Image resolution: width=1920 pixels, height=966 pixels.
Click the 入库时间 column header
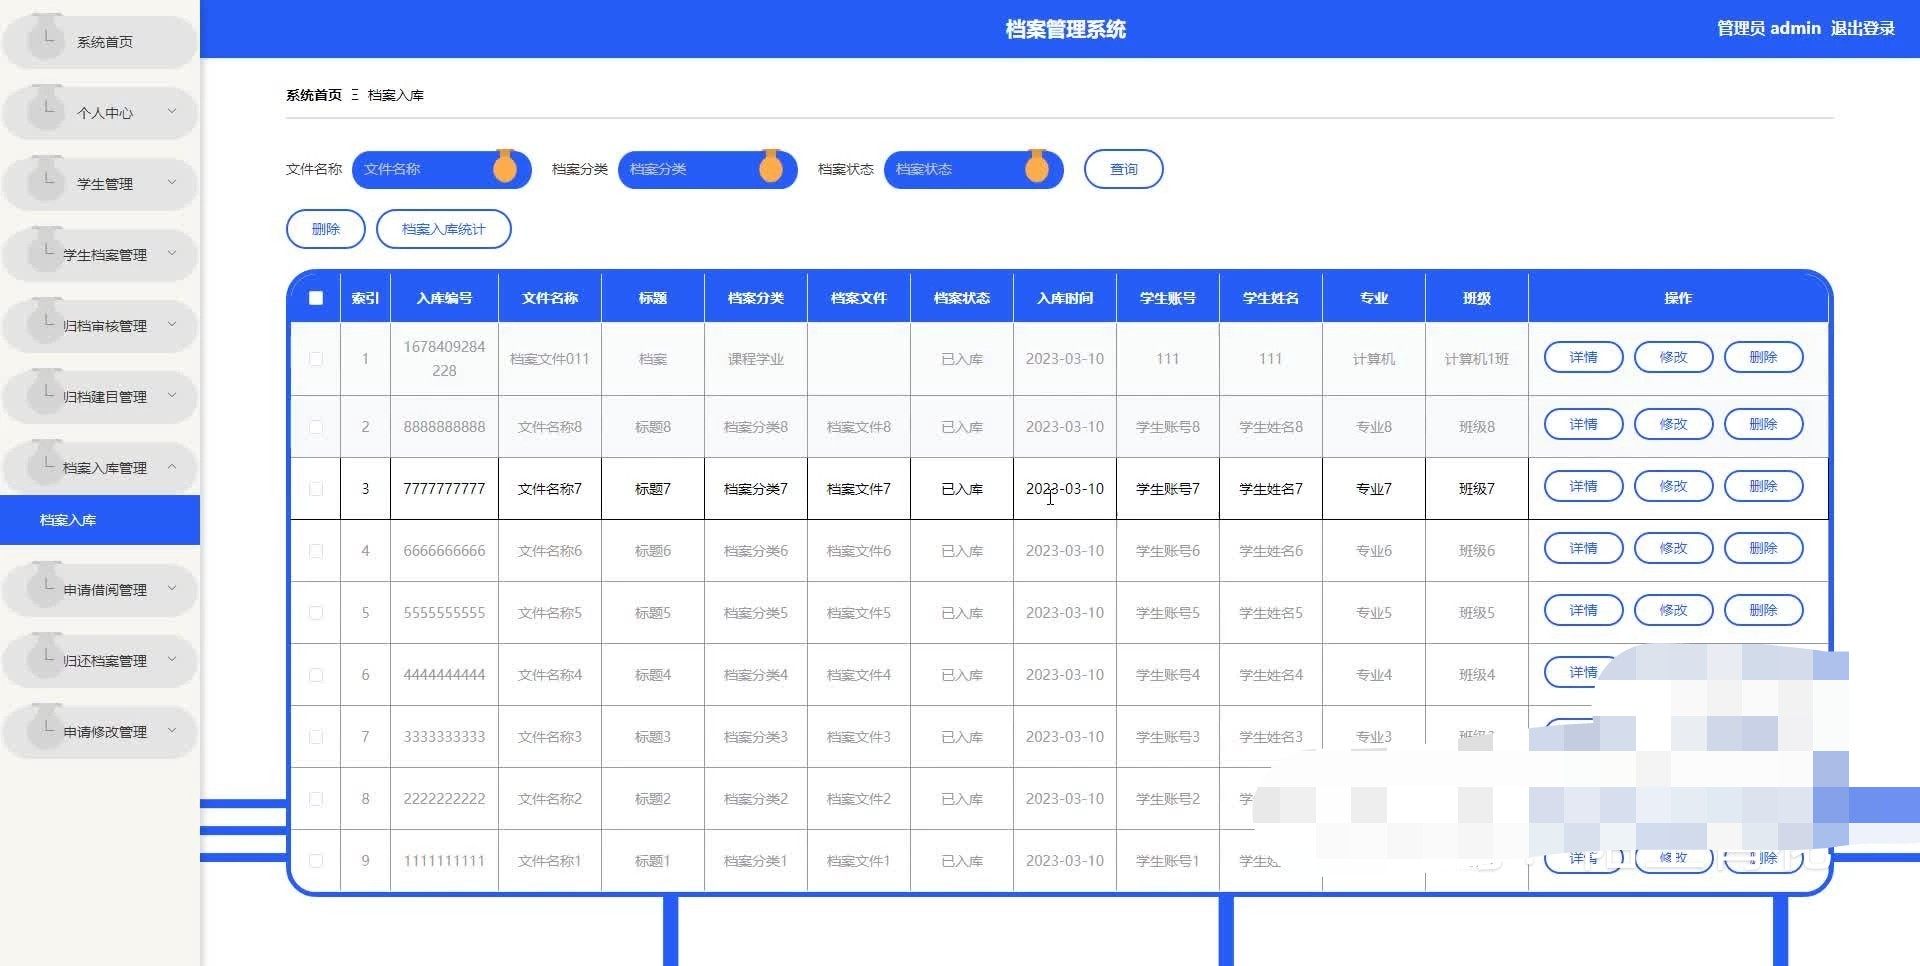[x=1065, y=298]
